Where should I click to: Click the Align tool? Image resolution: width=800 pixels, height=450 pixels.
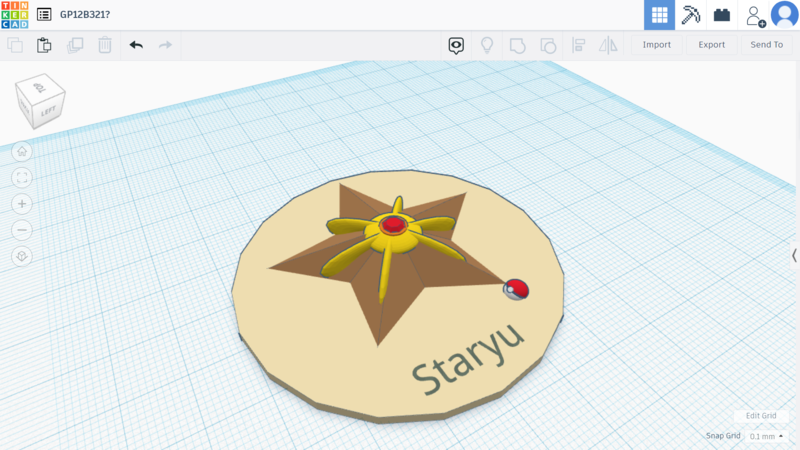(578, 45)
